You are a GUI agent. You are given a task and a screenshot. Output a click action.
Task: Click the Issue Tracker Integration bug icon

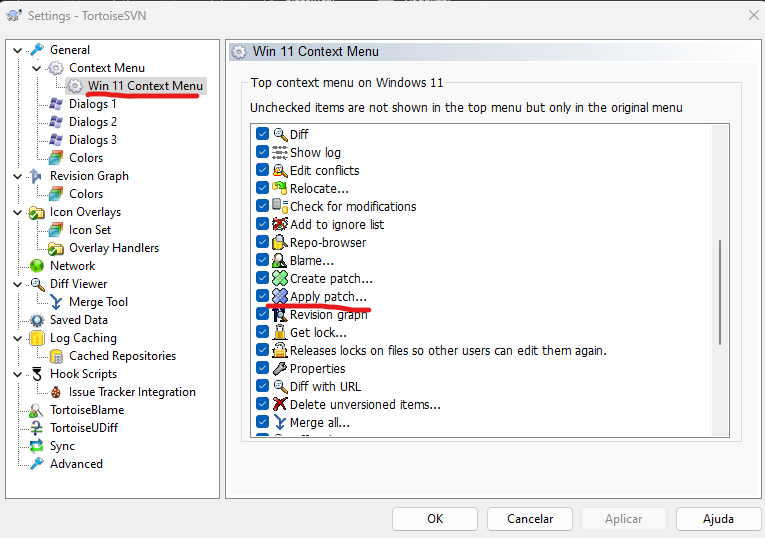click(56, 392)
